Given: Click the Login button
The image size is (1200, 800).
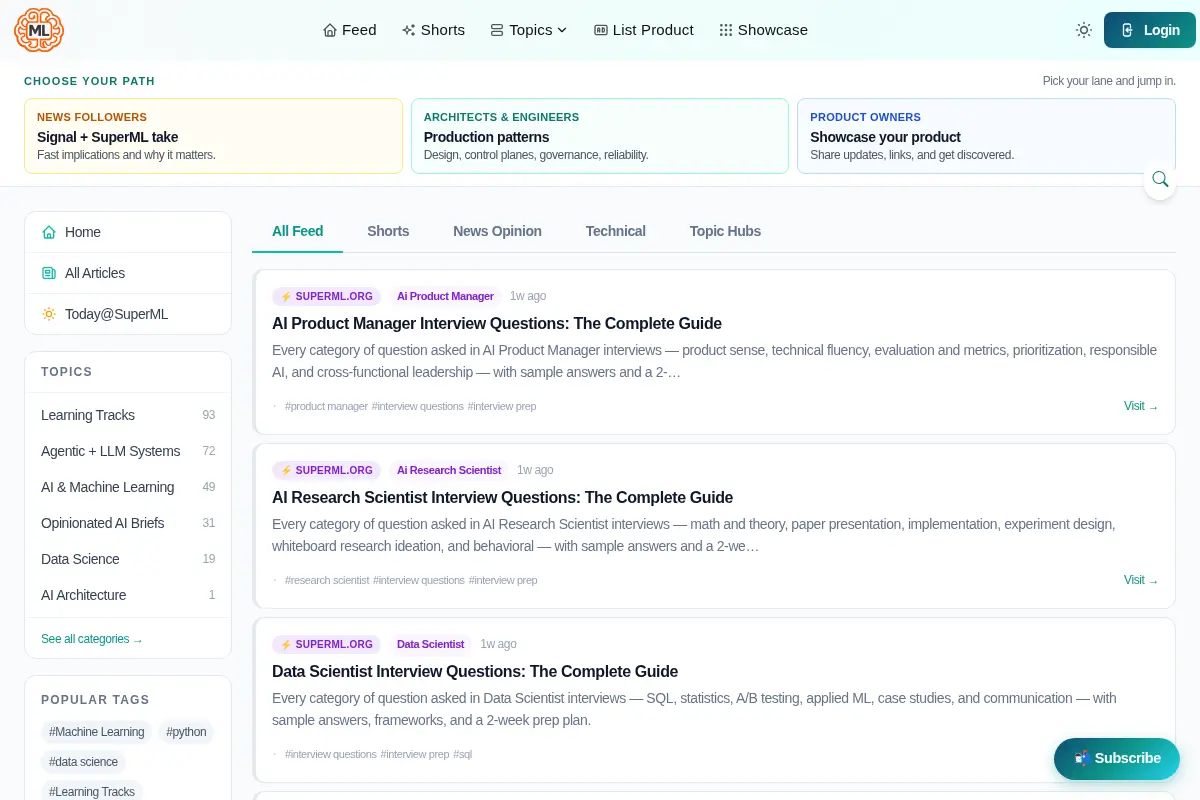Looking at the screenshot, I should point(1150,30).
